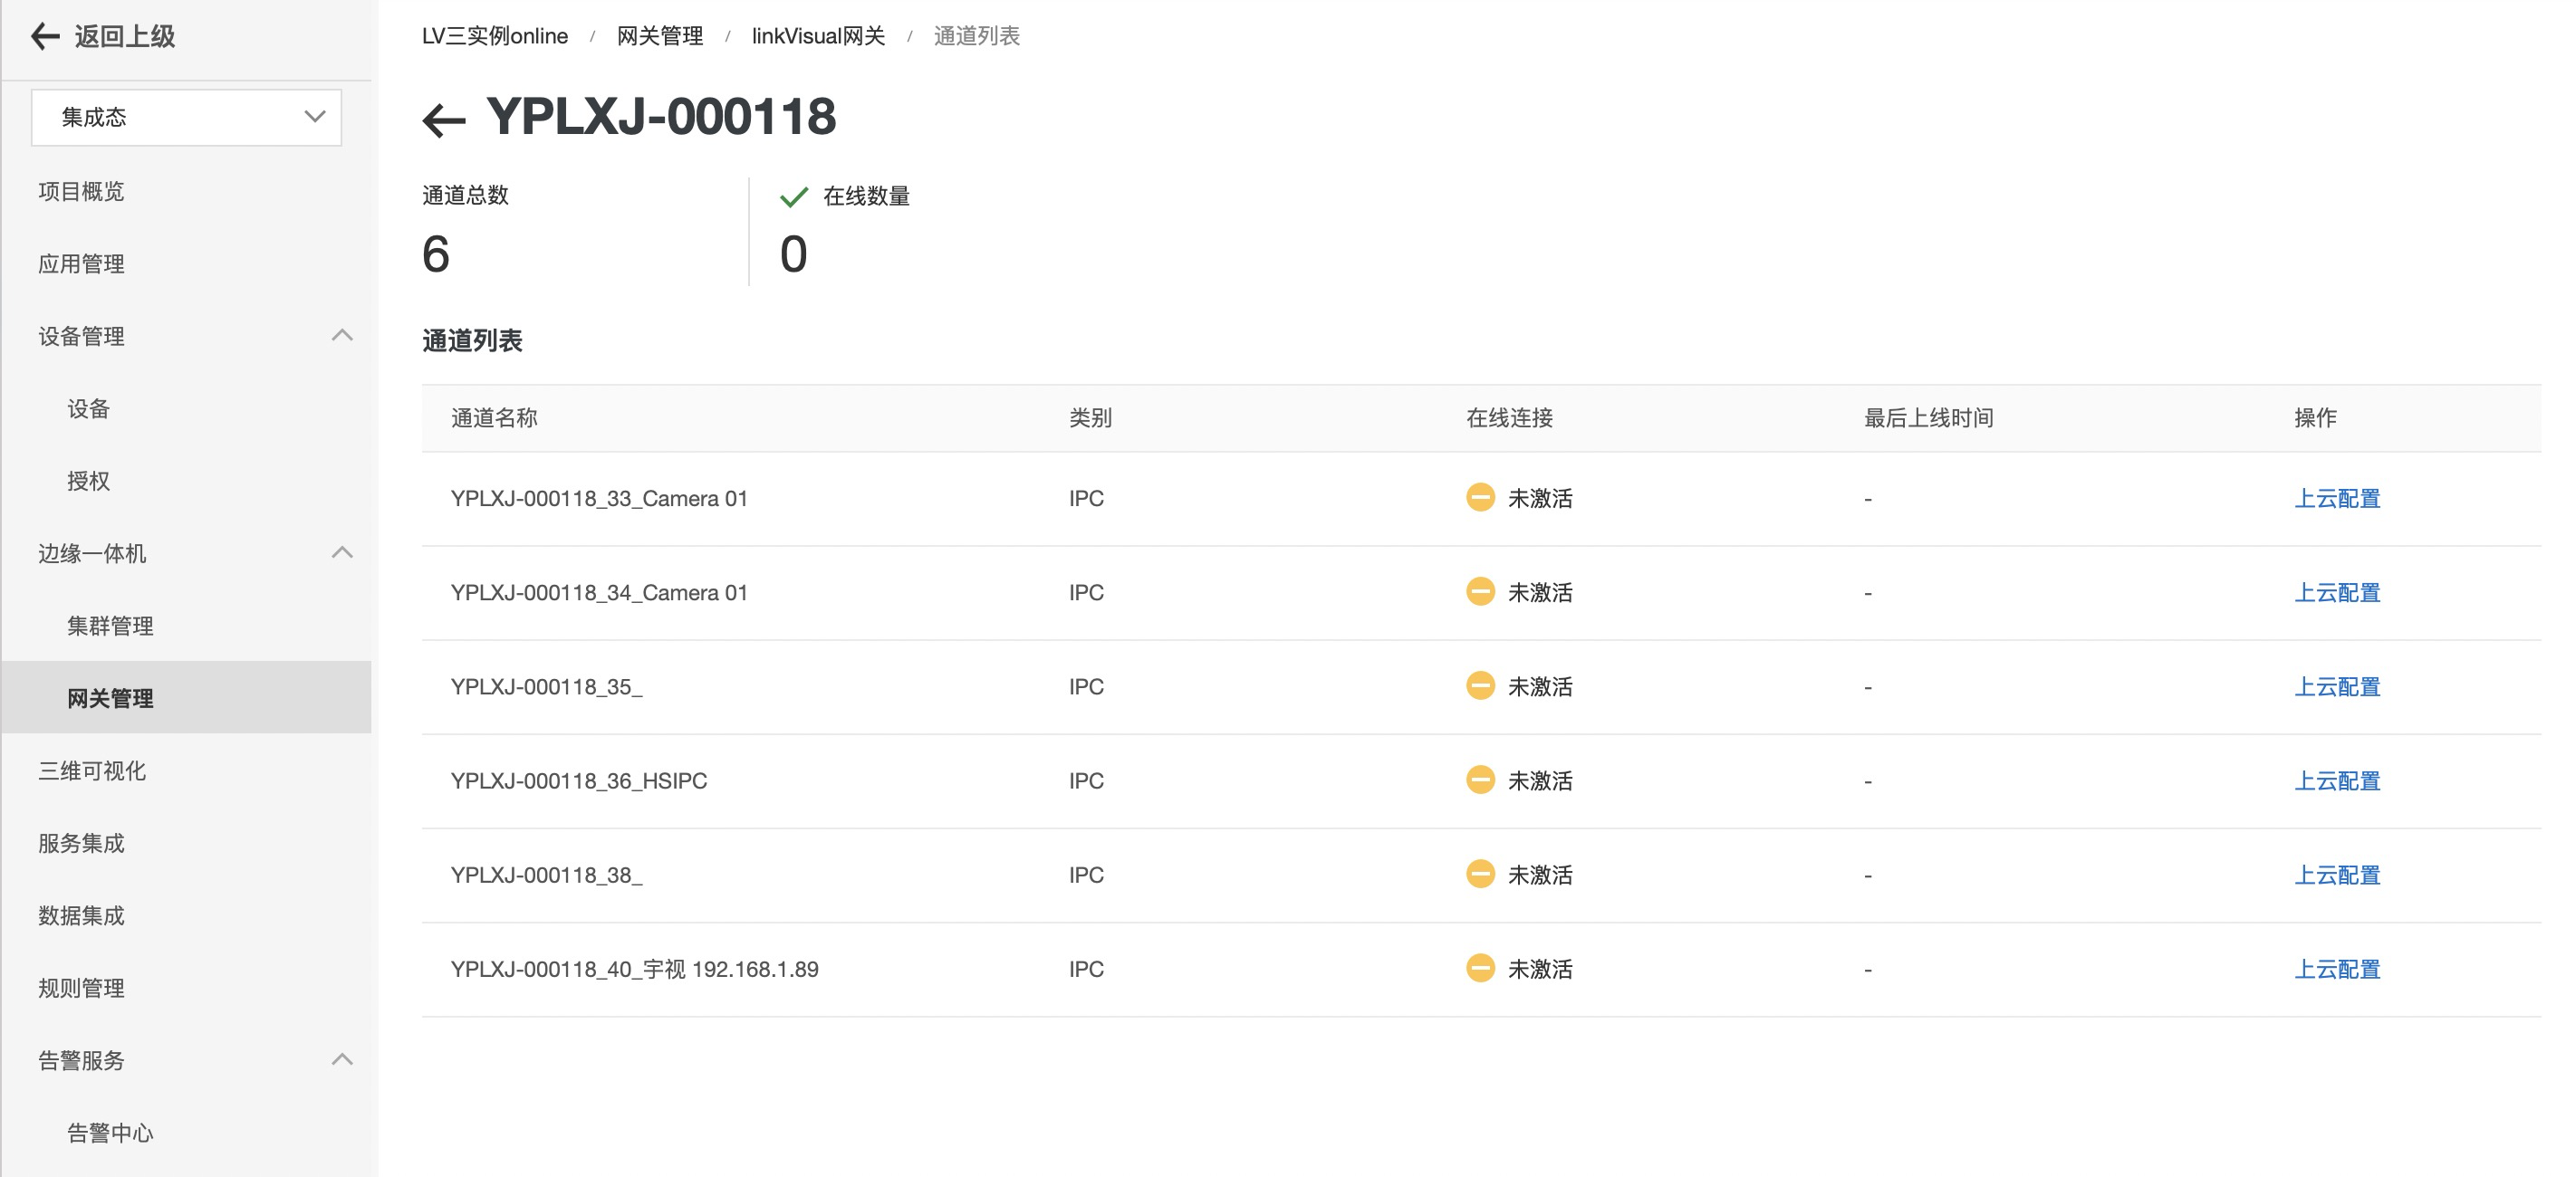
Task: Click the 在线数量 value 0
Action: click(793, 253)
